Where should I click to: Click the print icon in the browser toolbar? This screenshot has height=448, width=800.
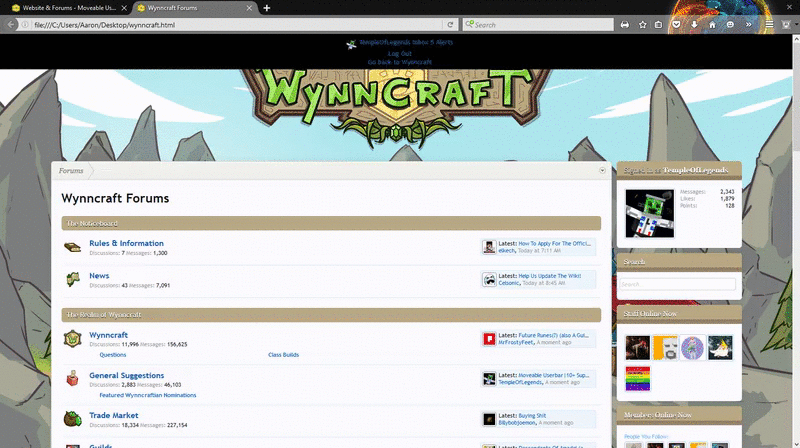(x=624, y=24)
